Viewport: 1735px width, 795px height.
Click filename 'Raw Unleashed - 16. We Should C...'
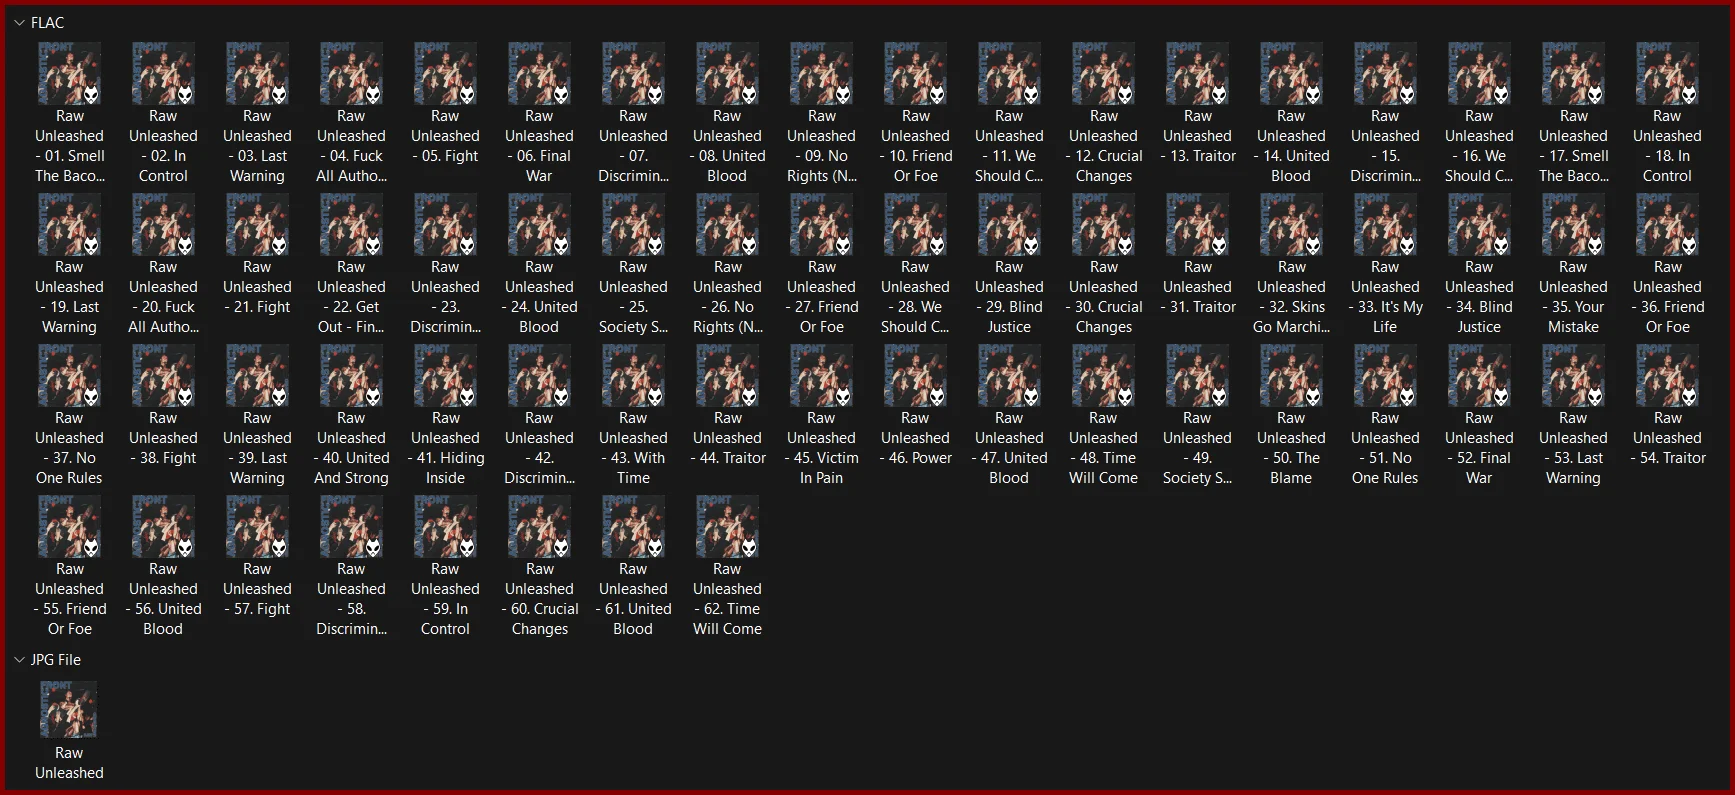[1479, 146]
